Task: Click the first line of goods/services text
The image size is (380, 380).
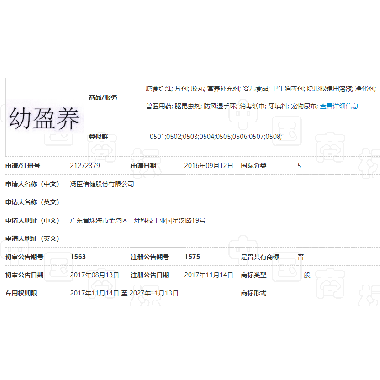Action: tap(261, 89)
